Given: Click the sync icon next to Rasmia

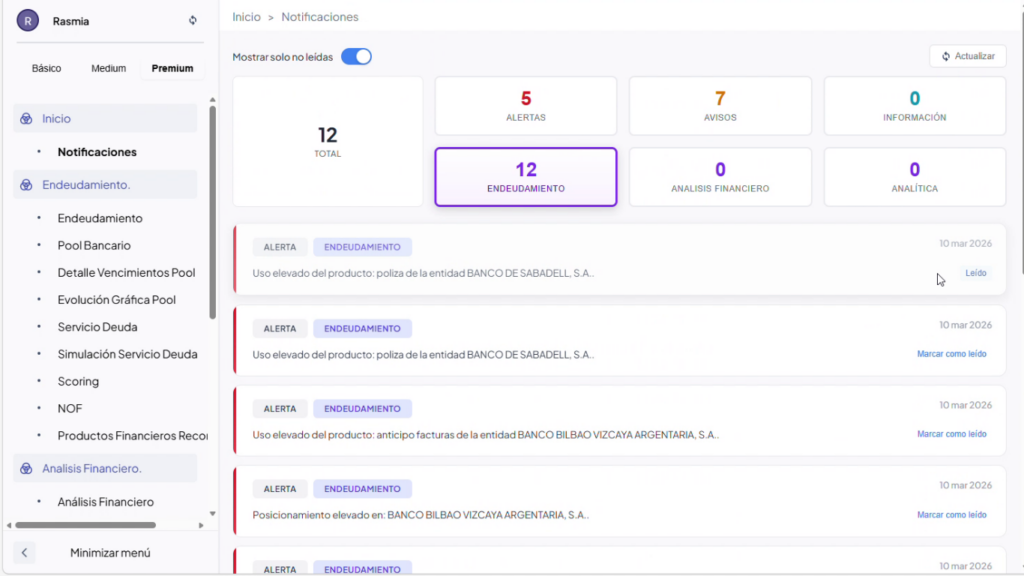Looking at the screenshot, I should (x=193, y=20).
